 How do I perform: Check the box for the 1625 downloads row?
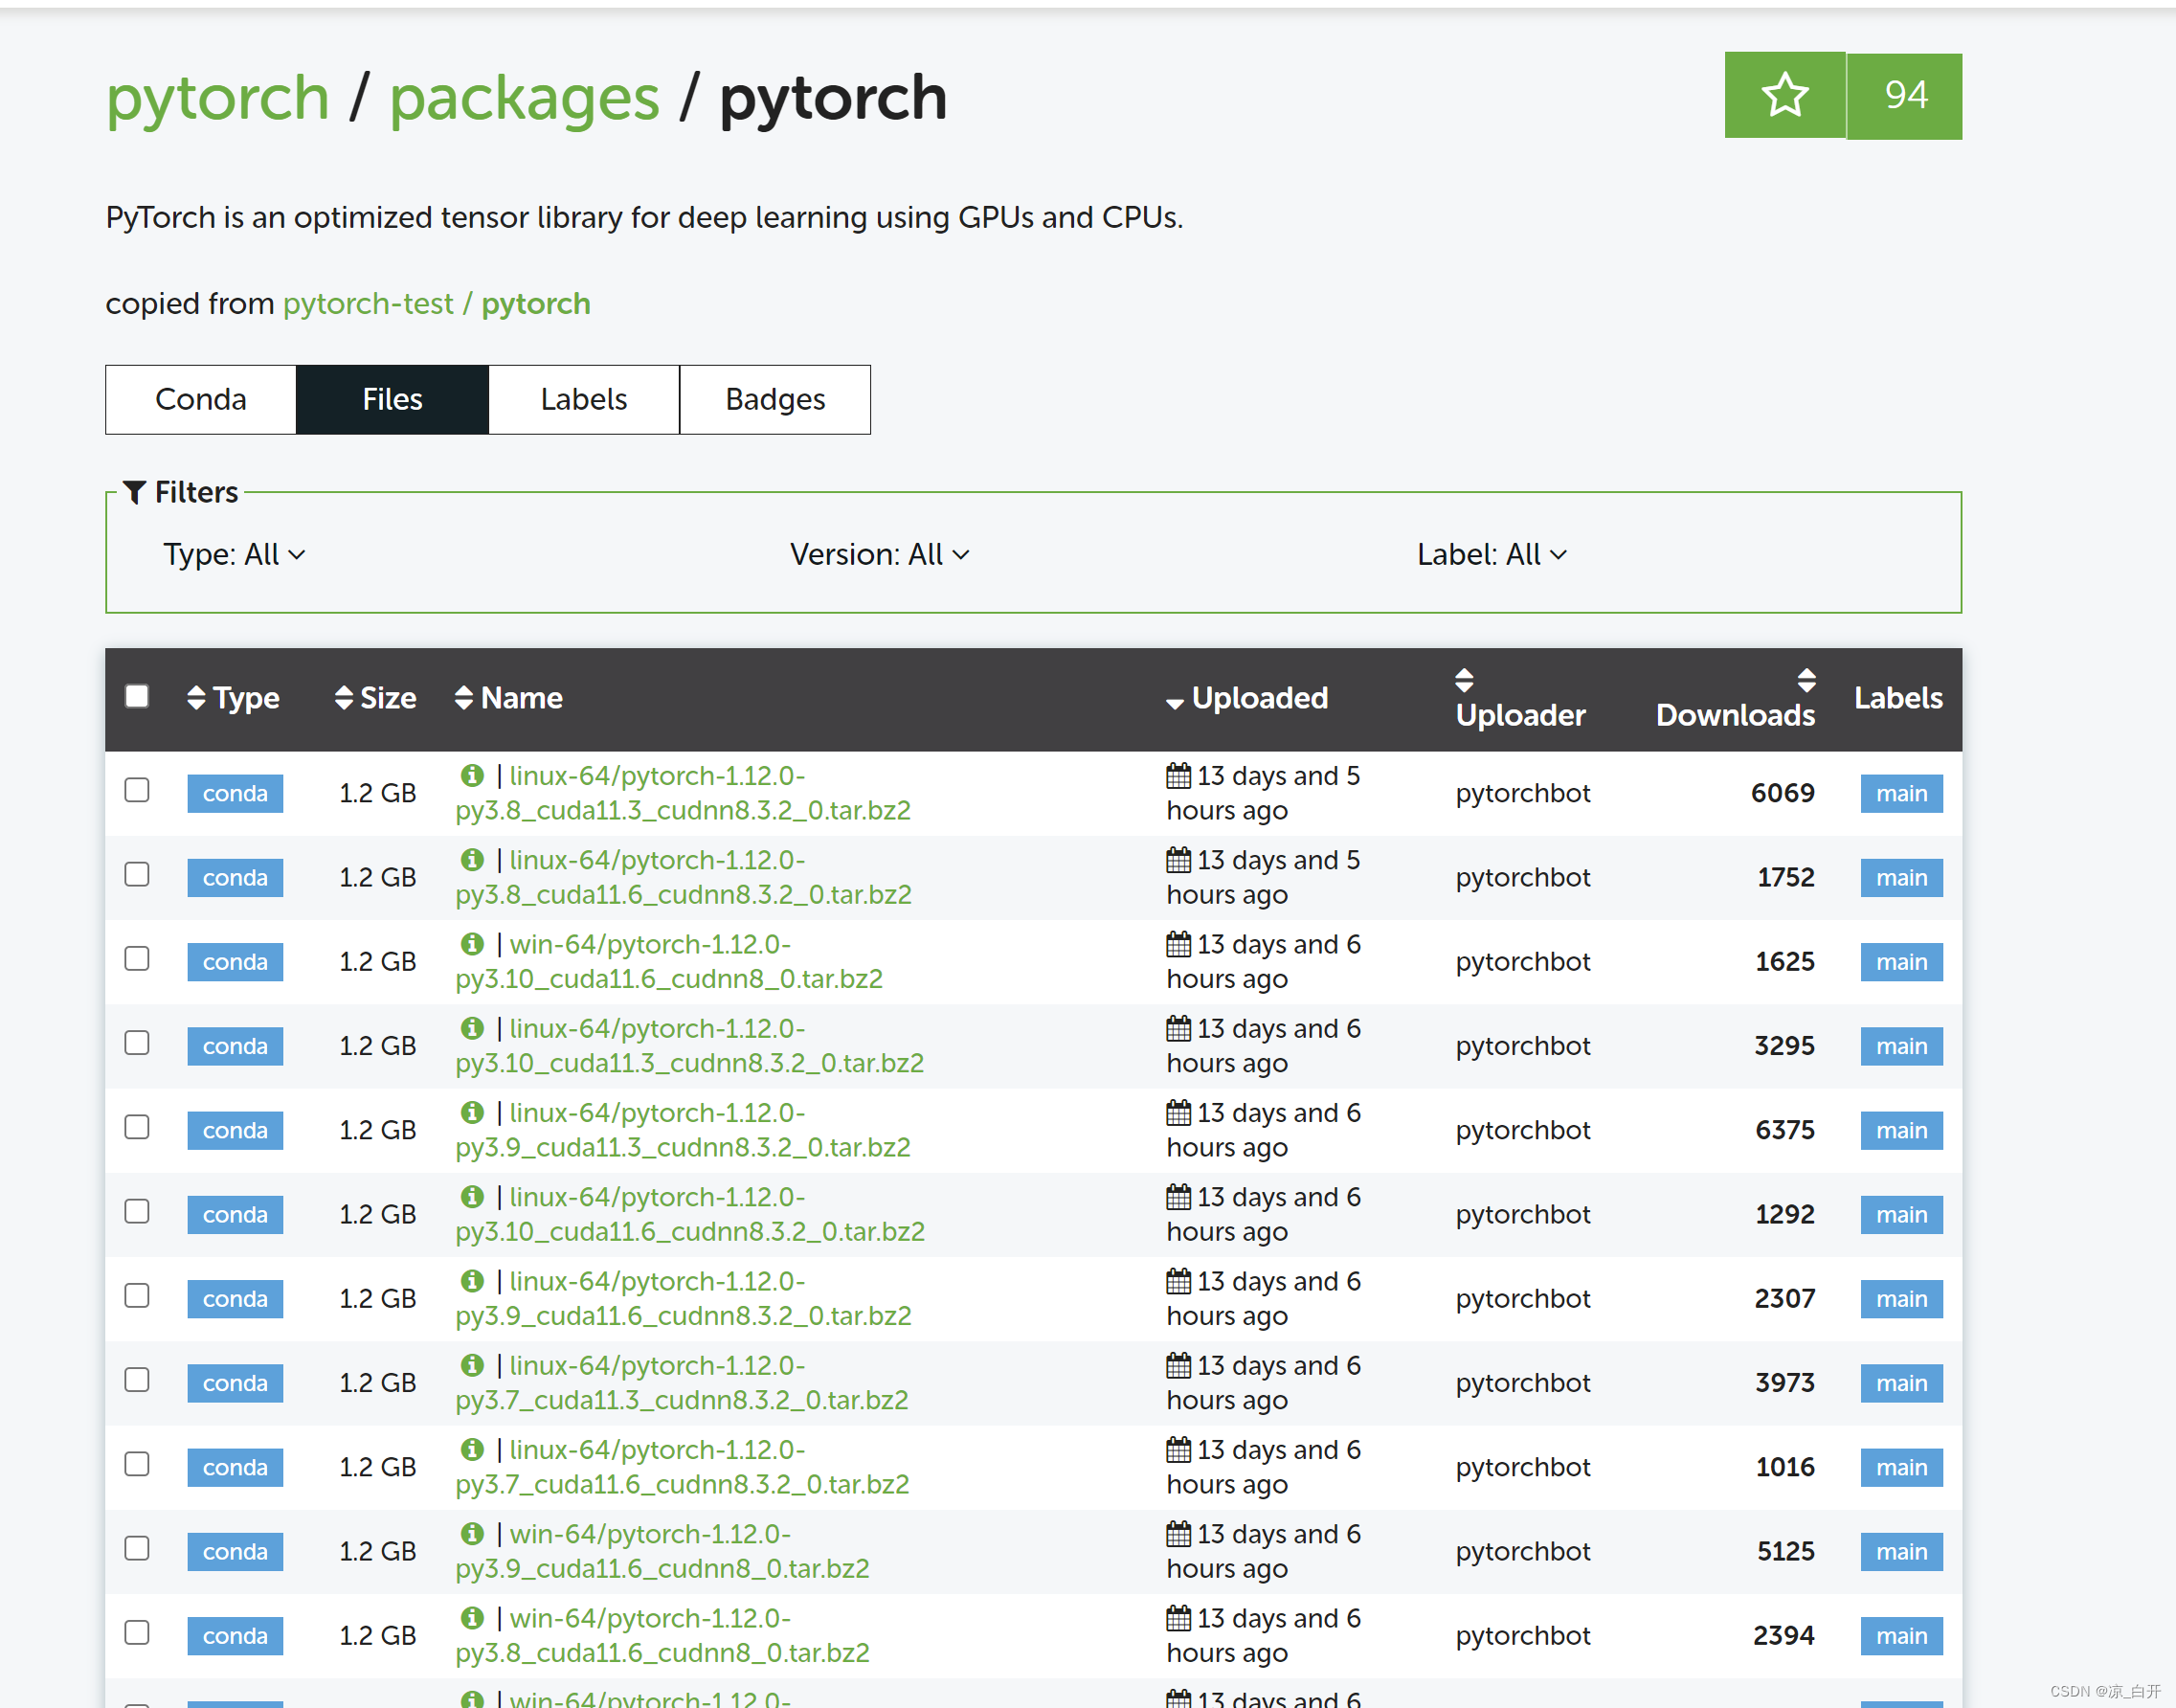(137, 958)
